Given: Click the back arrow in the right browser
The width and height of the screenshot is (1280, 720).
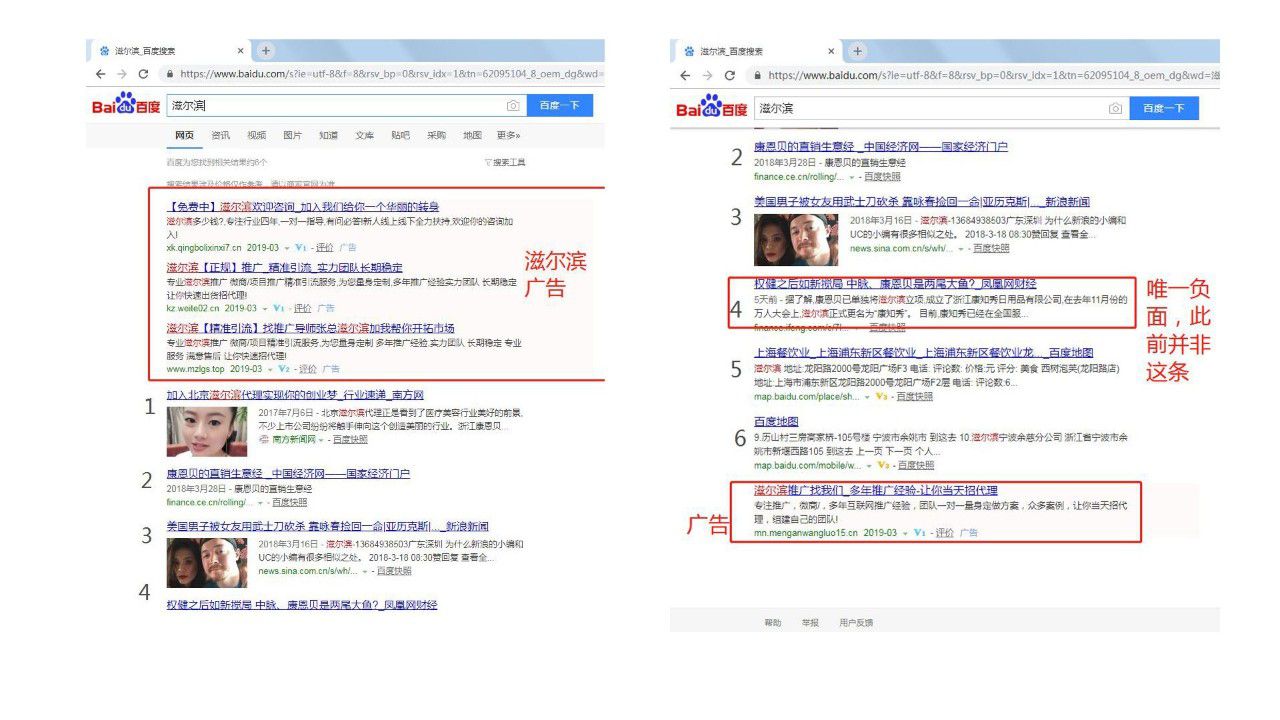Looking at the screenshot, I should [x=685, y=75].
